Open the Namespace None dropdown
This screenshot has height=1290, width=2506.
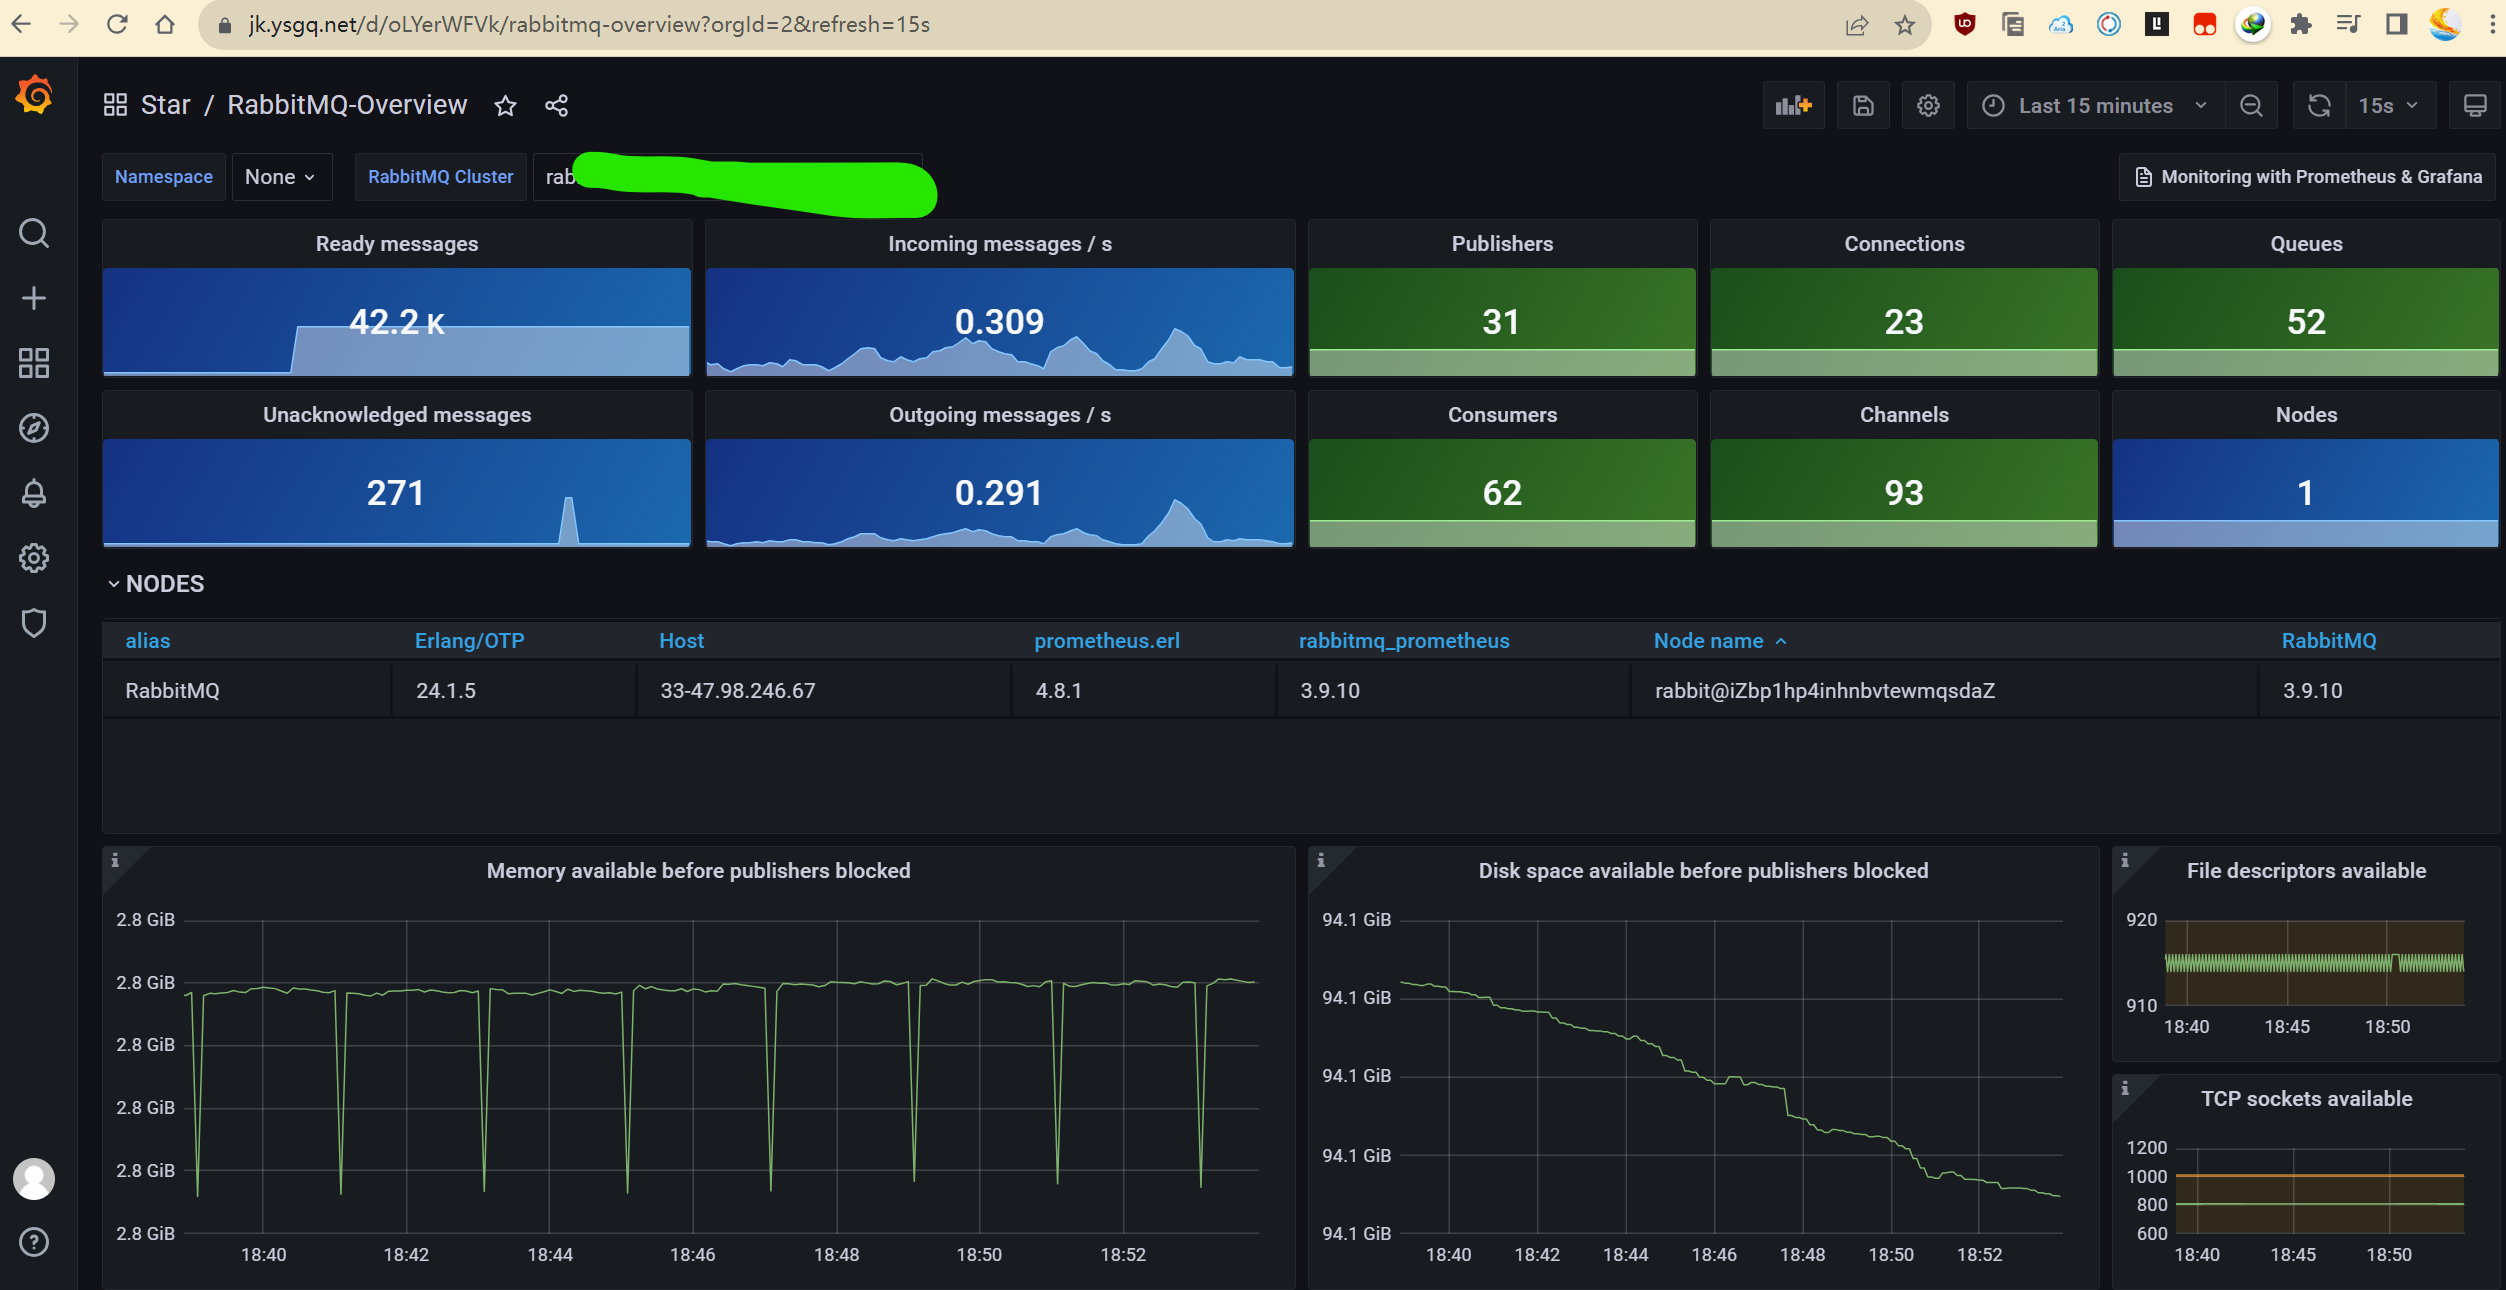281,177
